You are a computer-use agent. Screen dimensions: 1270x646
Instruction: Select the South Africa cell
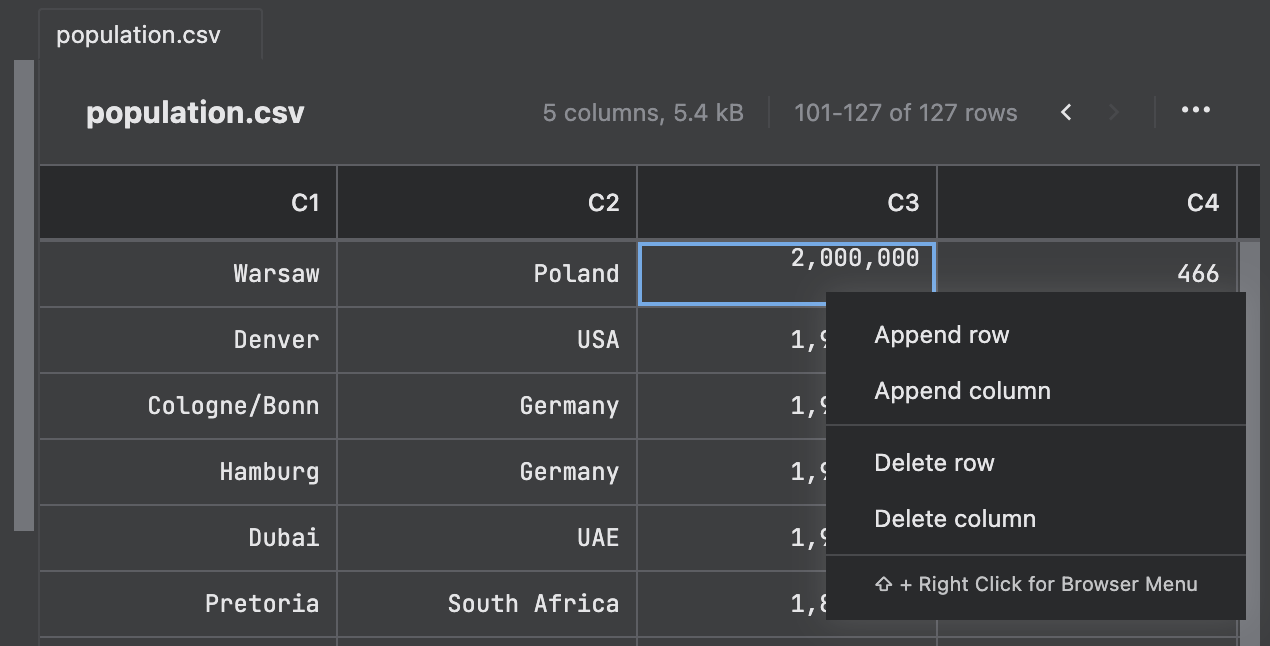click(487, 603)
